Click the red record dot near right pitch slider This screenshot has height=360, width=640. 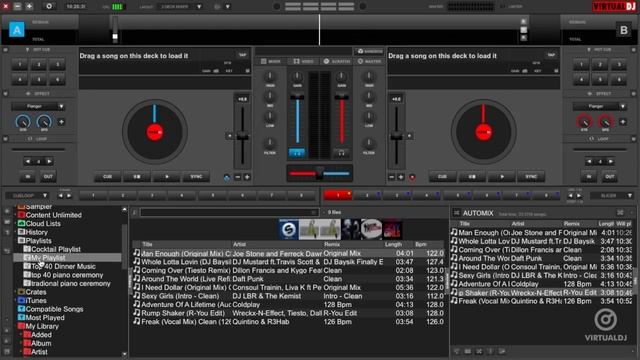(x=412, y=177)
